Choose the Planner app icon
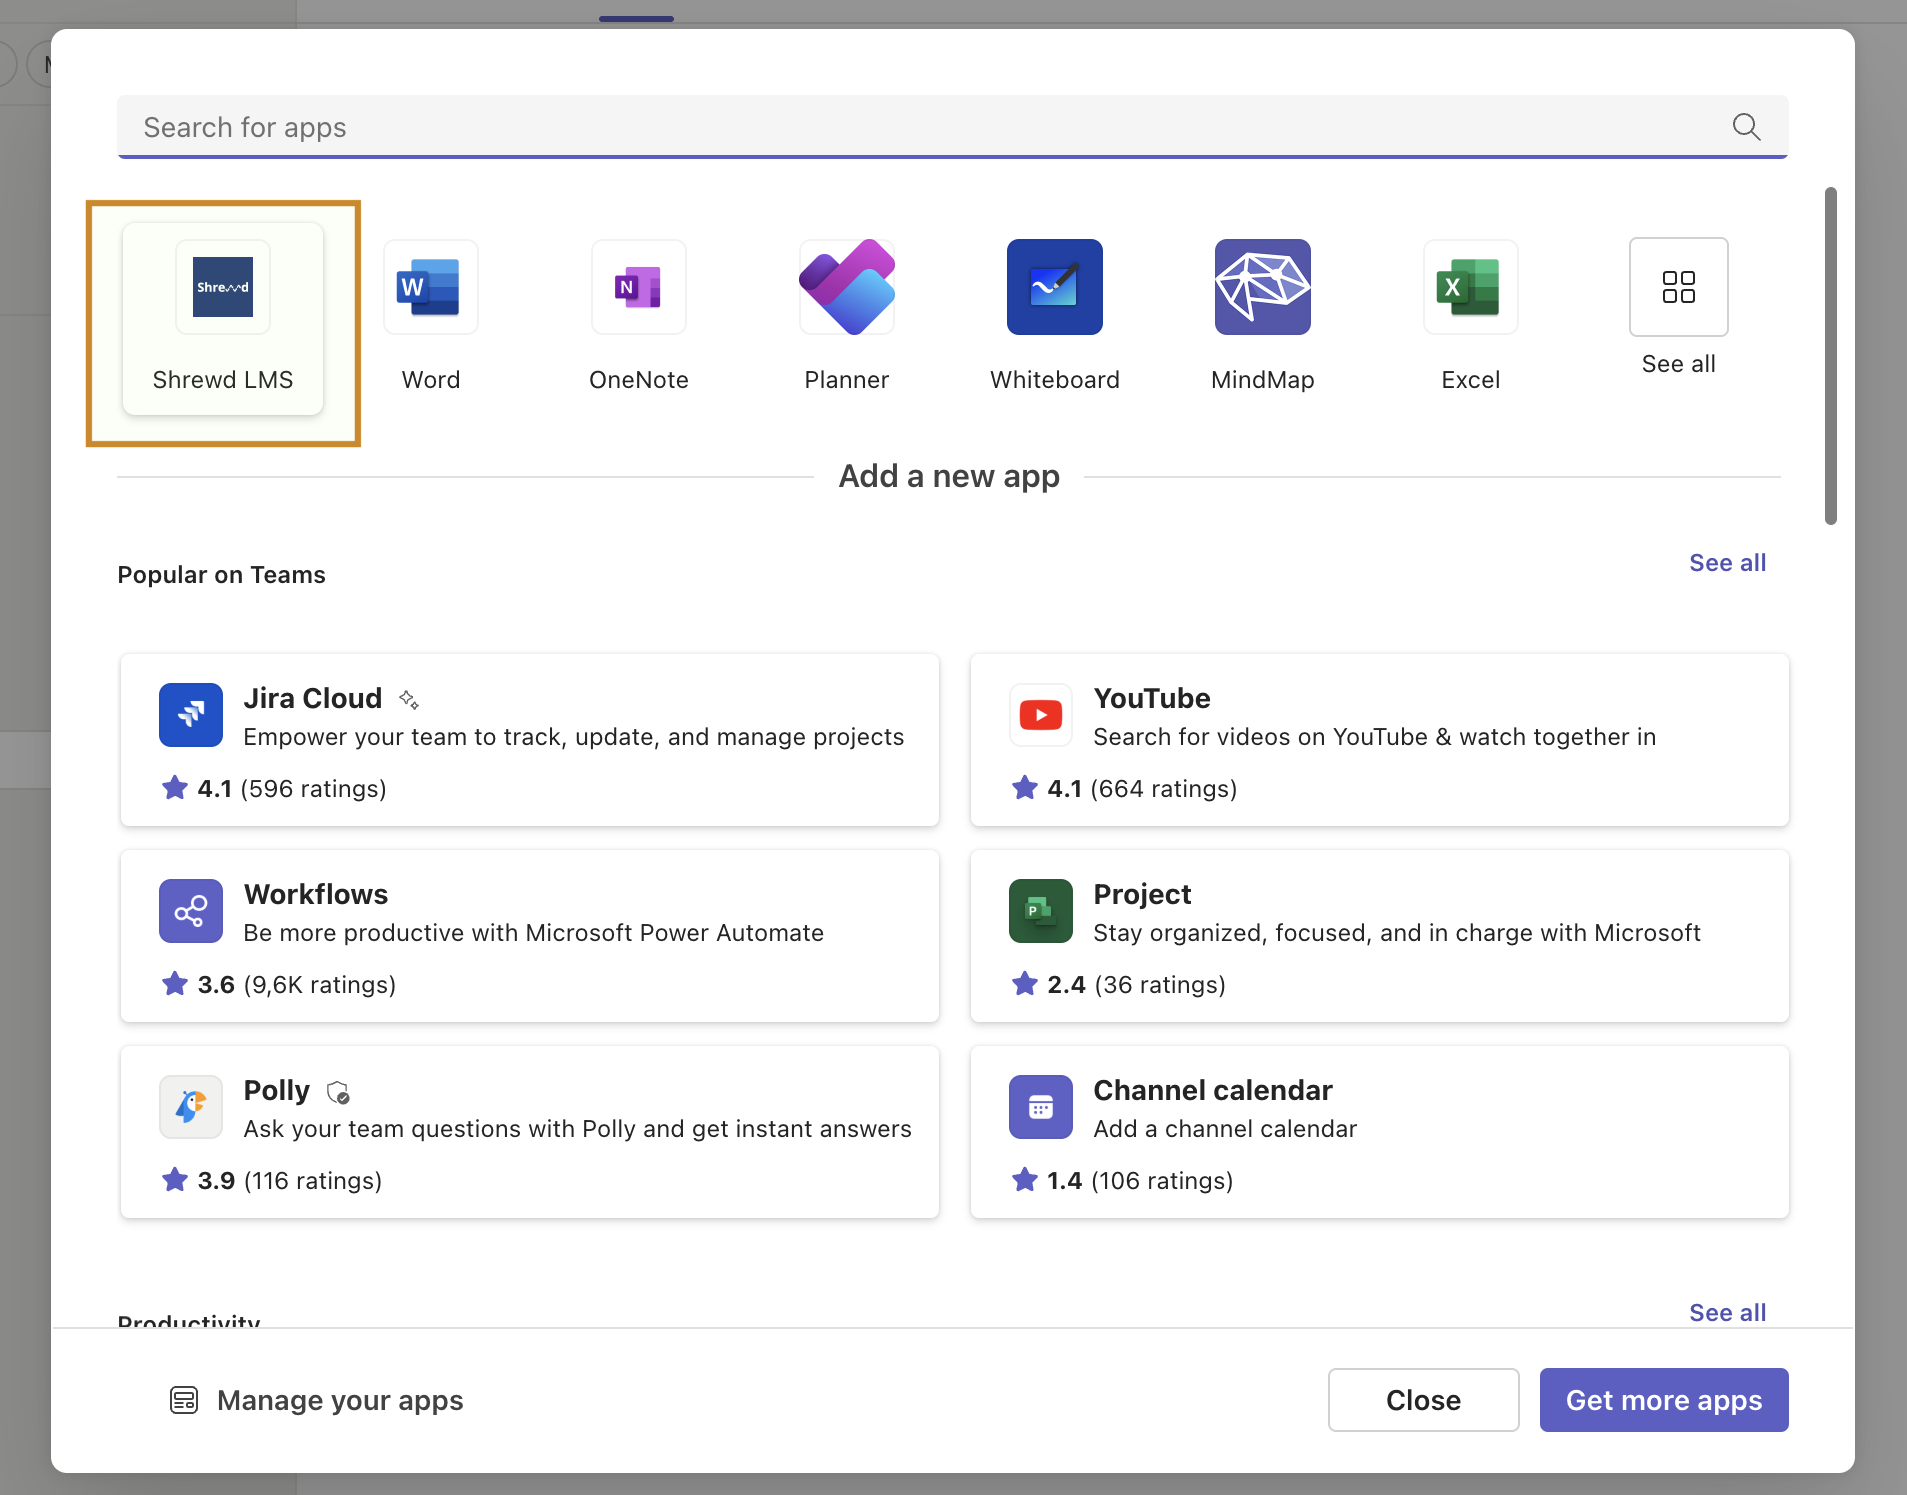The width and height of the screenshot is (1907, 1495). click(x=847, y=287)
